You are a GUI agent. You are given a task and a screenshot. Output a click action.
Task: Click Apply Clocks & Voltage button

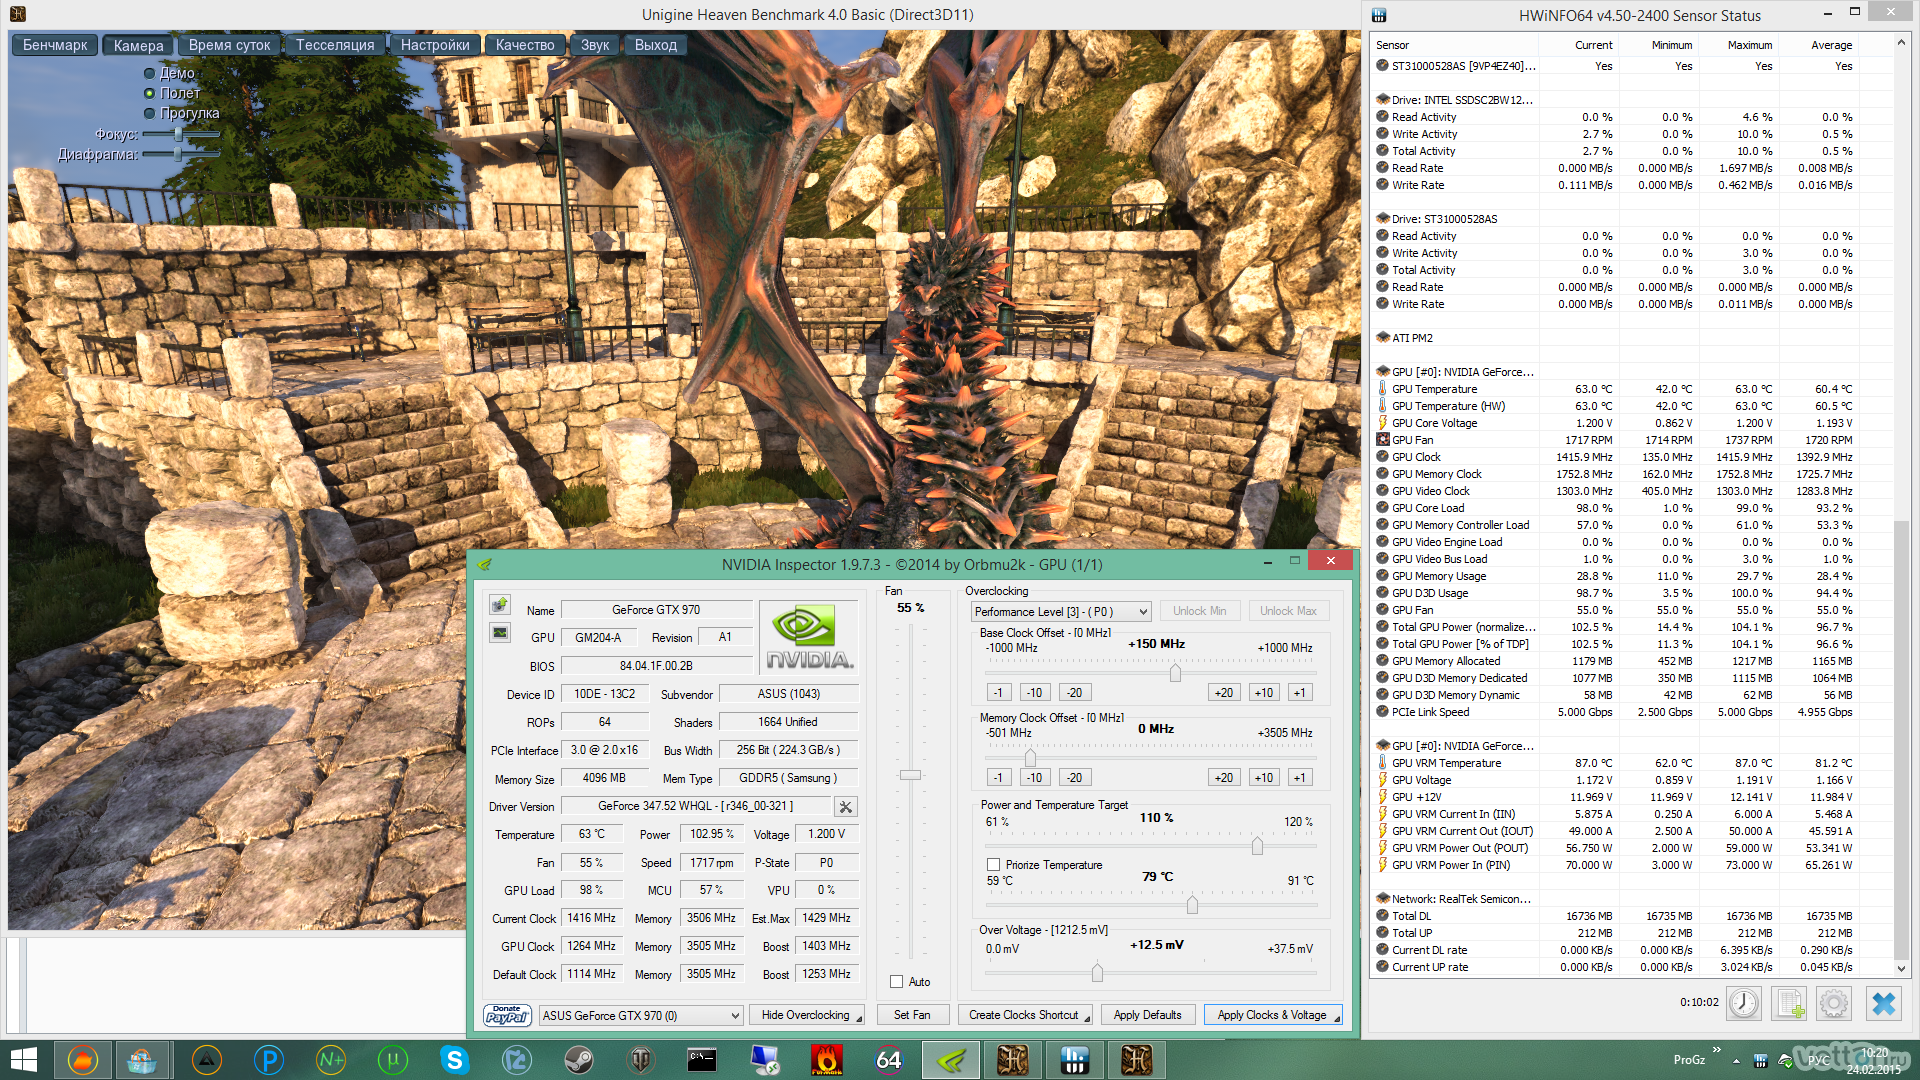click(x=1272, y=1015)
